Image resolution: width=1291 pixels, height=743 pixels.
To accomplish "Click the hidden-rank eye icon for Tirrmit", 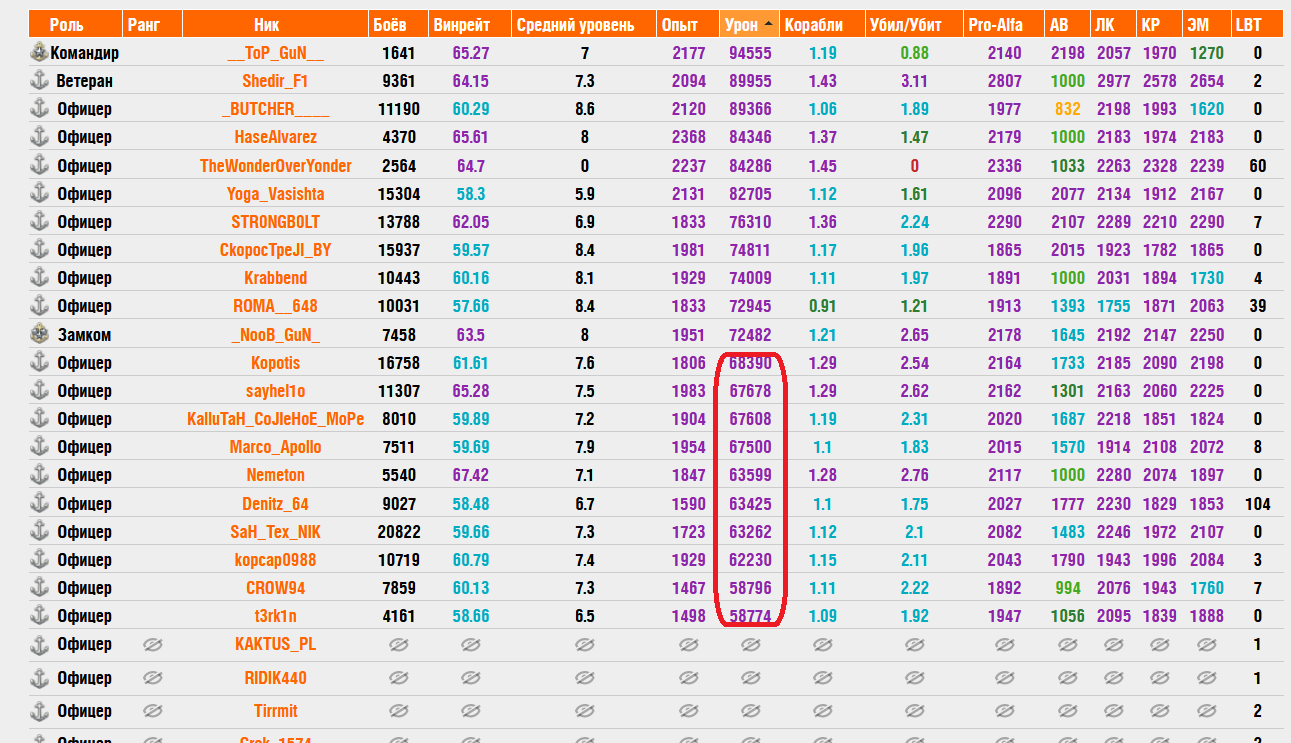I will pos(152,711).
